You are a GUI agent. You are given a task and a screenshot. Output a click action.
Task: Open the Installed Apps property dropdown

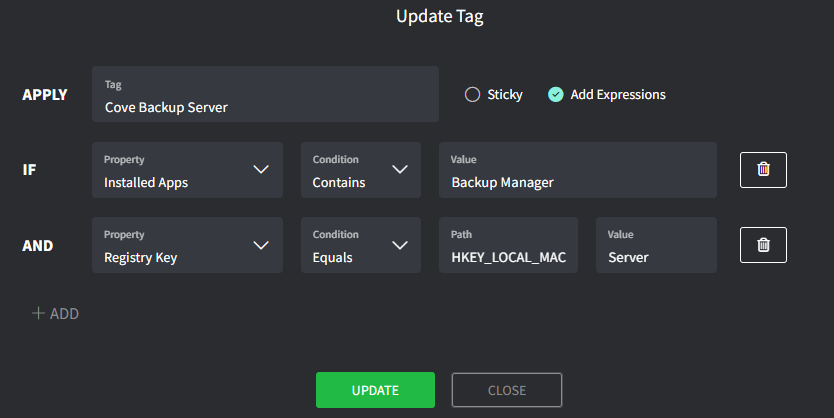(x=187, y=170)
